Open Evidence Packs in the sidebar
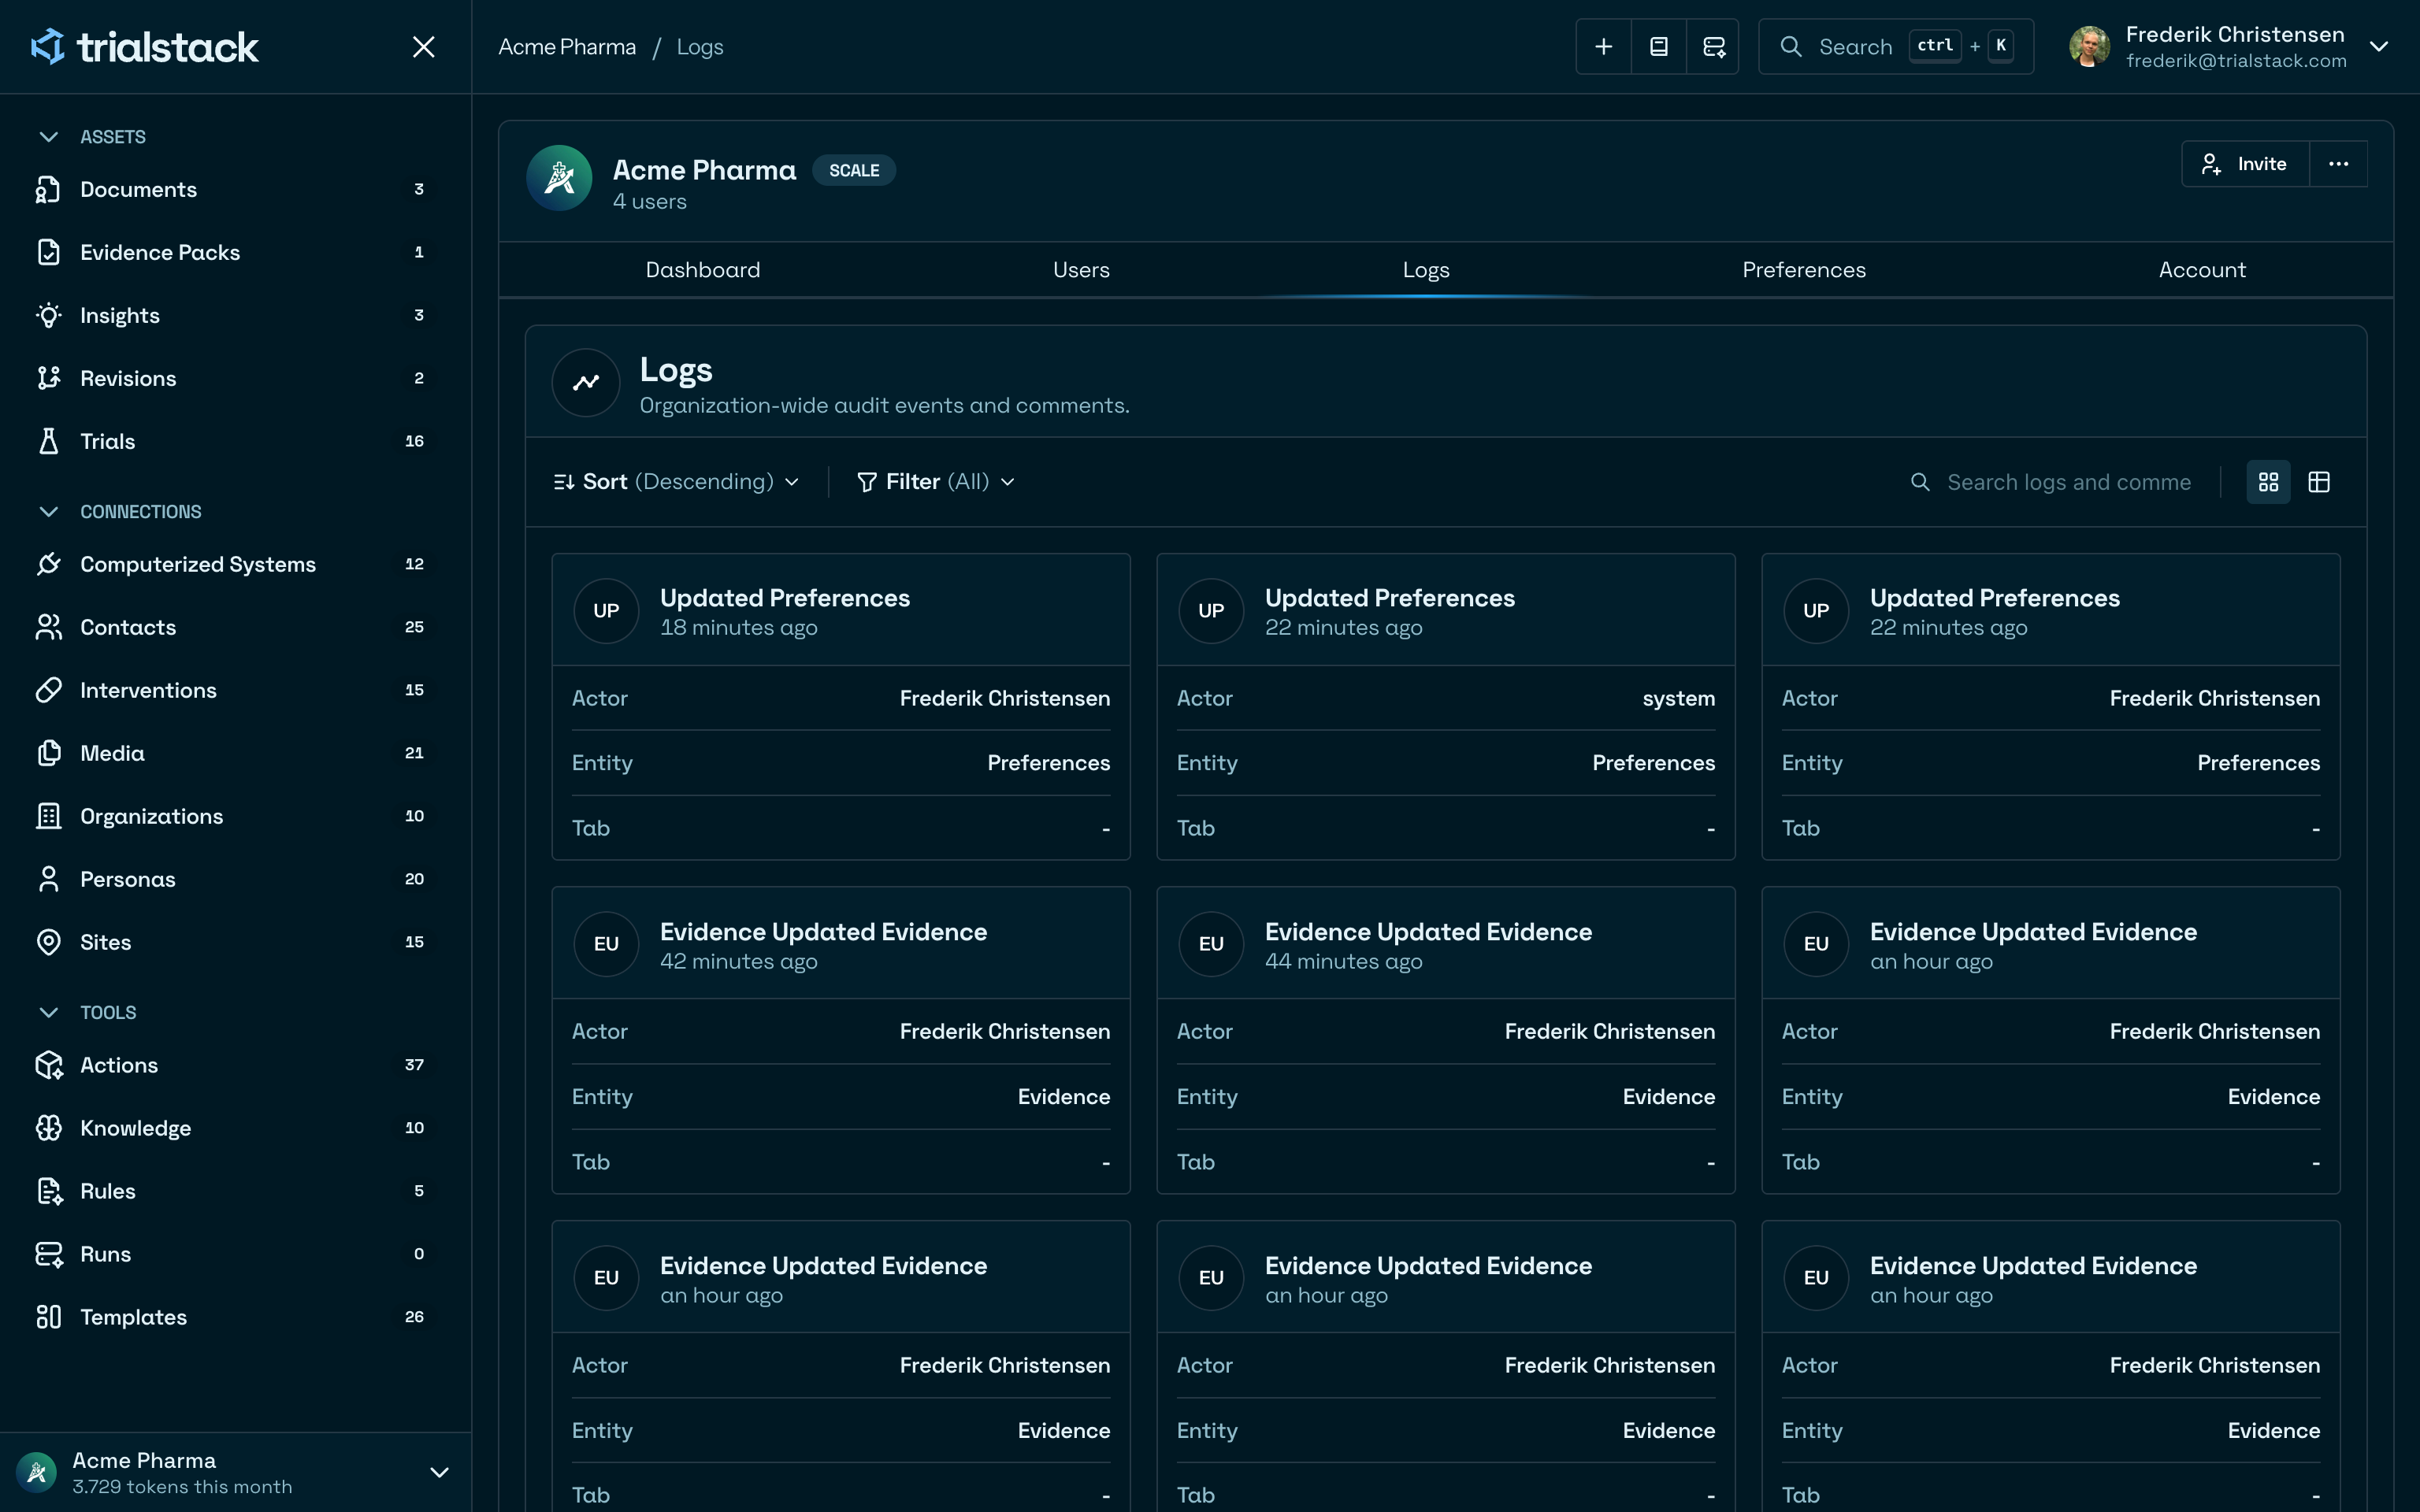Viewport: 2420px width, 1512px height. click(236, 252)
